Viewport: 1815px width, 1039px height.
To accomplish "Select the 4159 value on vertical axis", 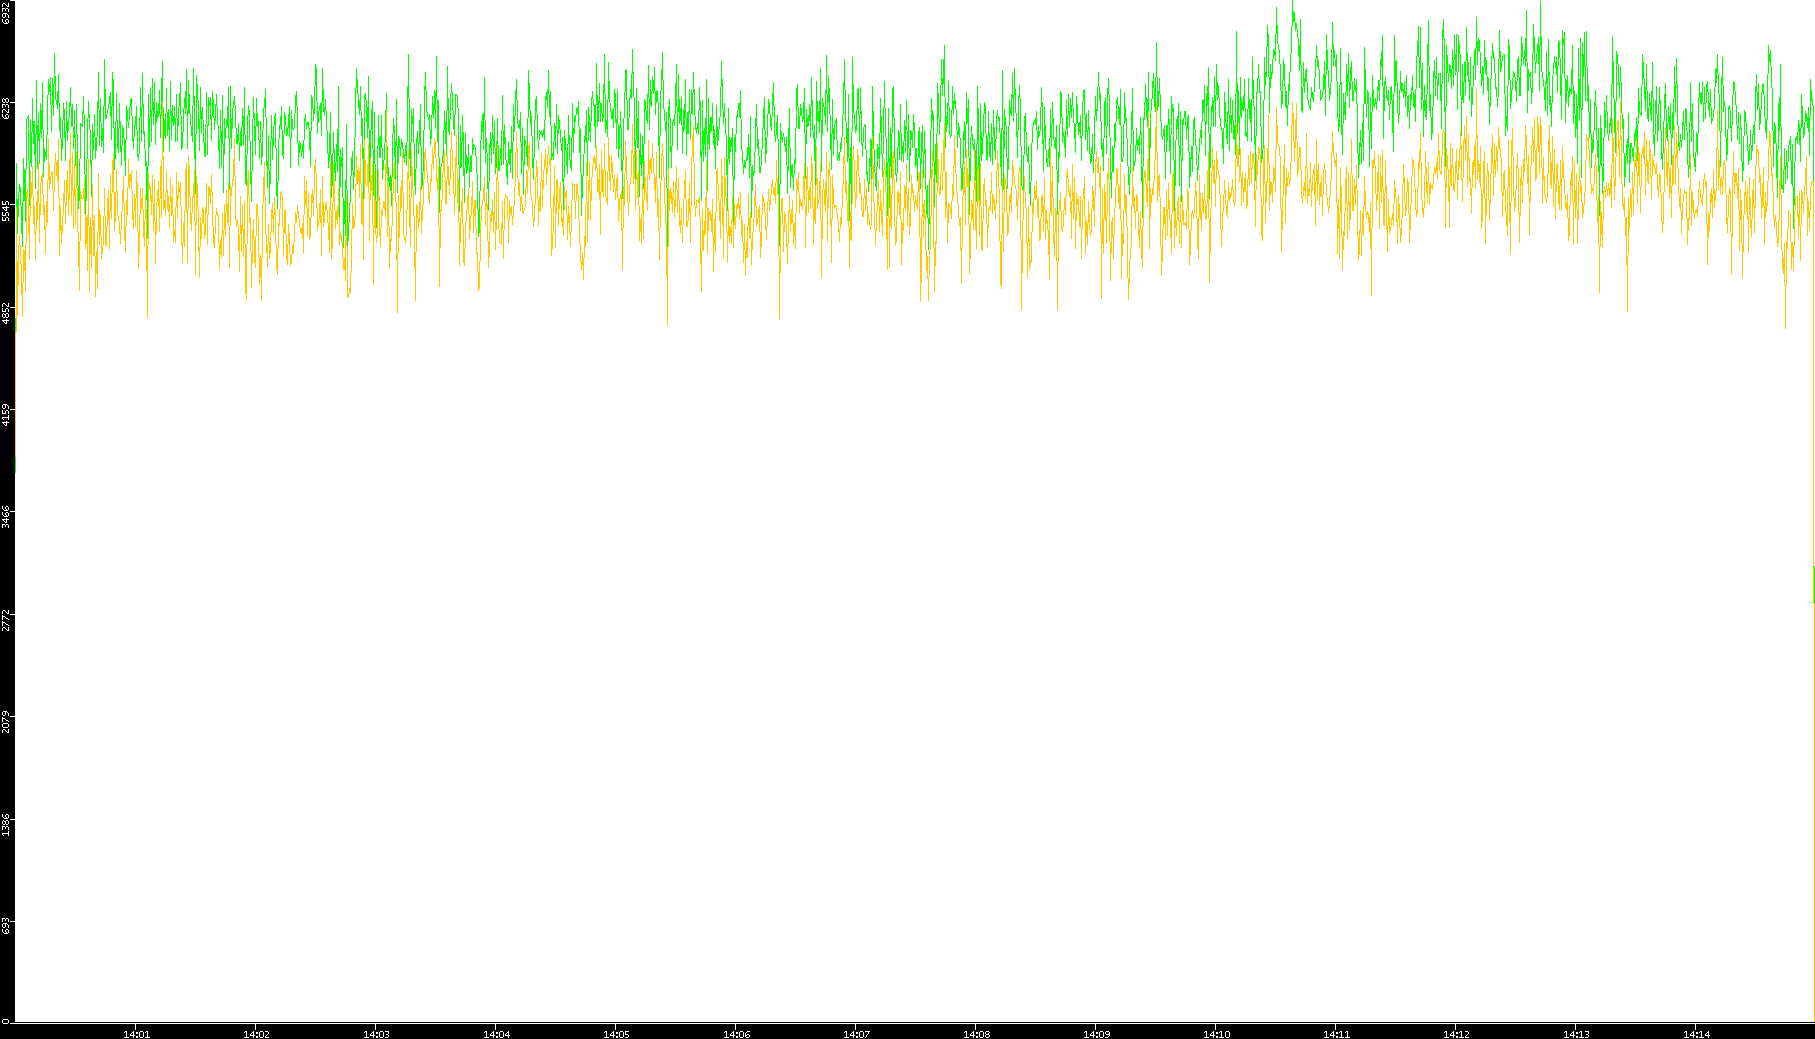I will (x=6, y=415).
